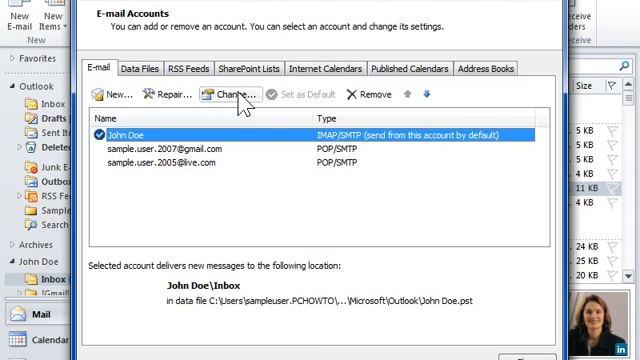Click the LinkedIn badge on the contact photo
Screen dimensions: 640x360
(x=621, y=349)
